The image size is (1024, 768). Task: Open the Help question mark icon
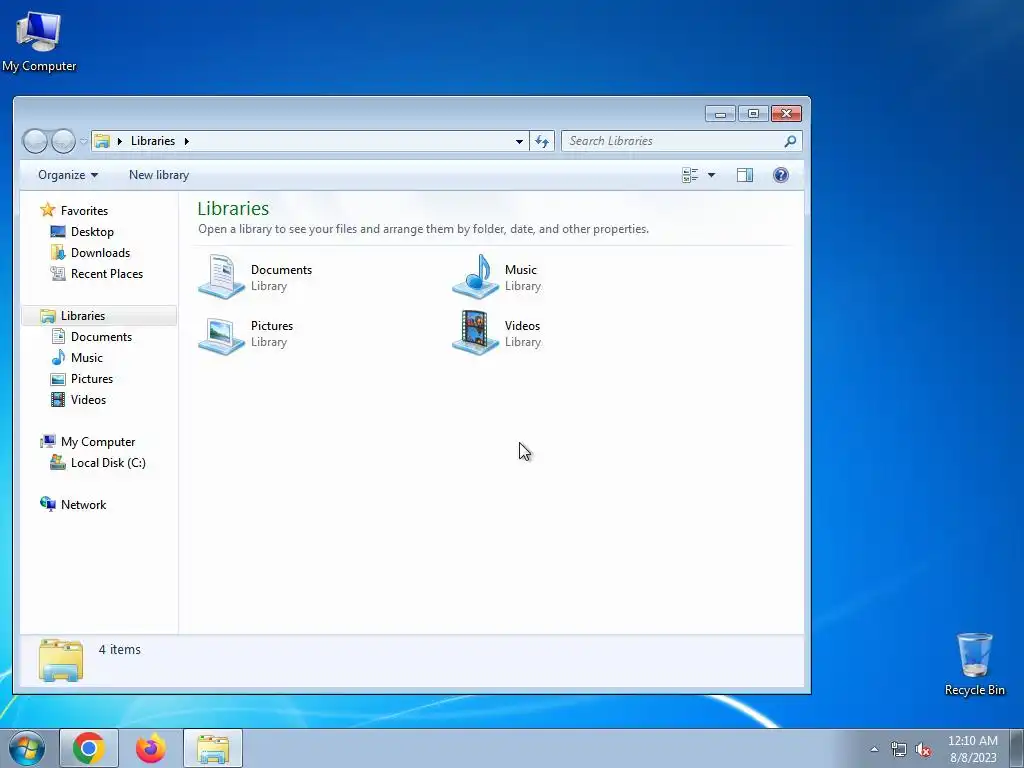pos(780,175)
